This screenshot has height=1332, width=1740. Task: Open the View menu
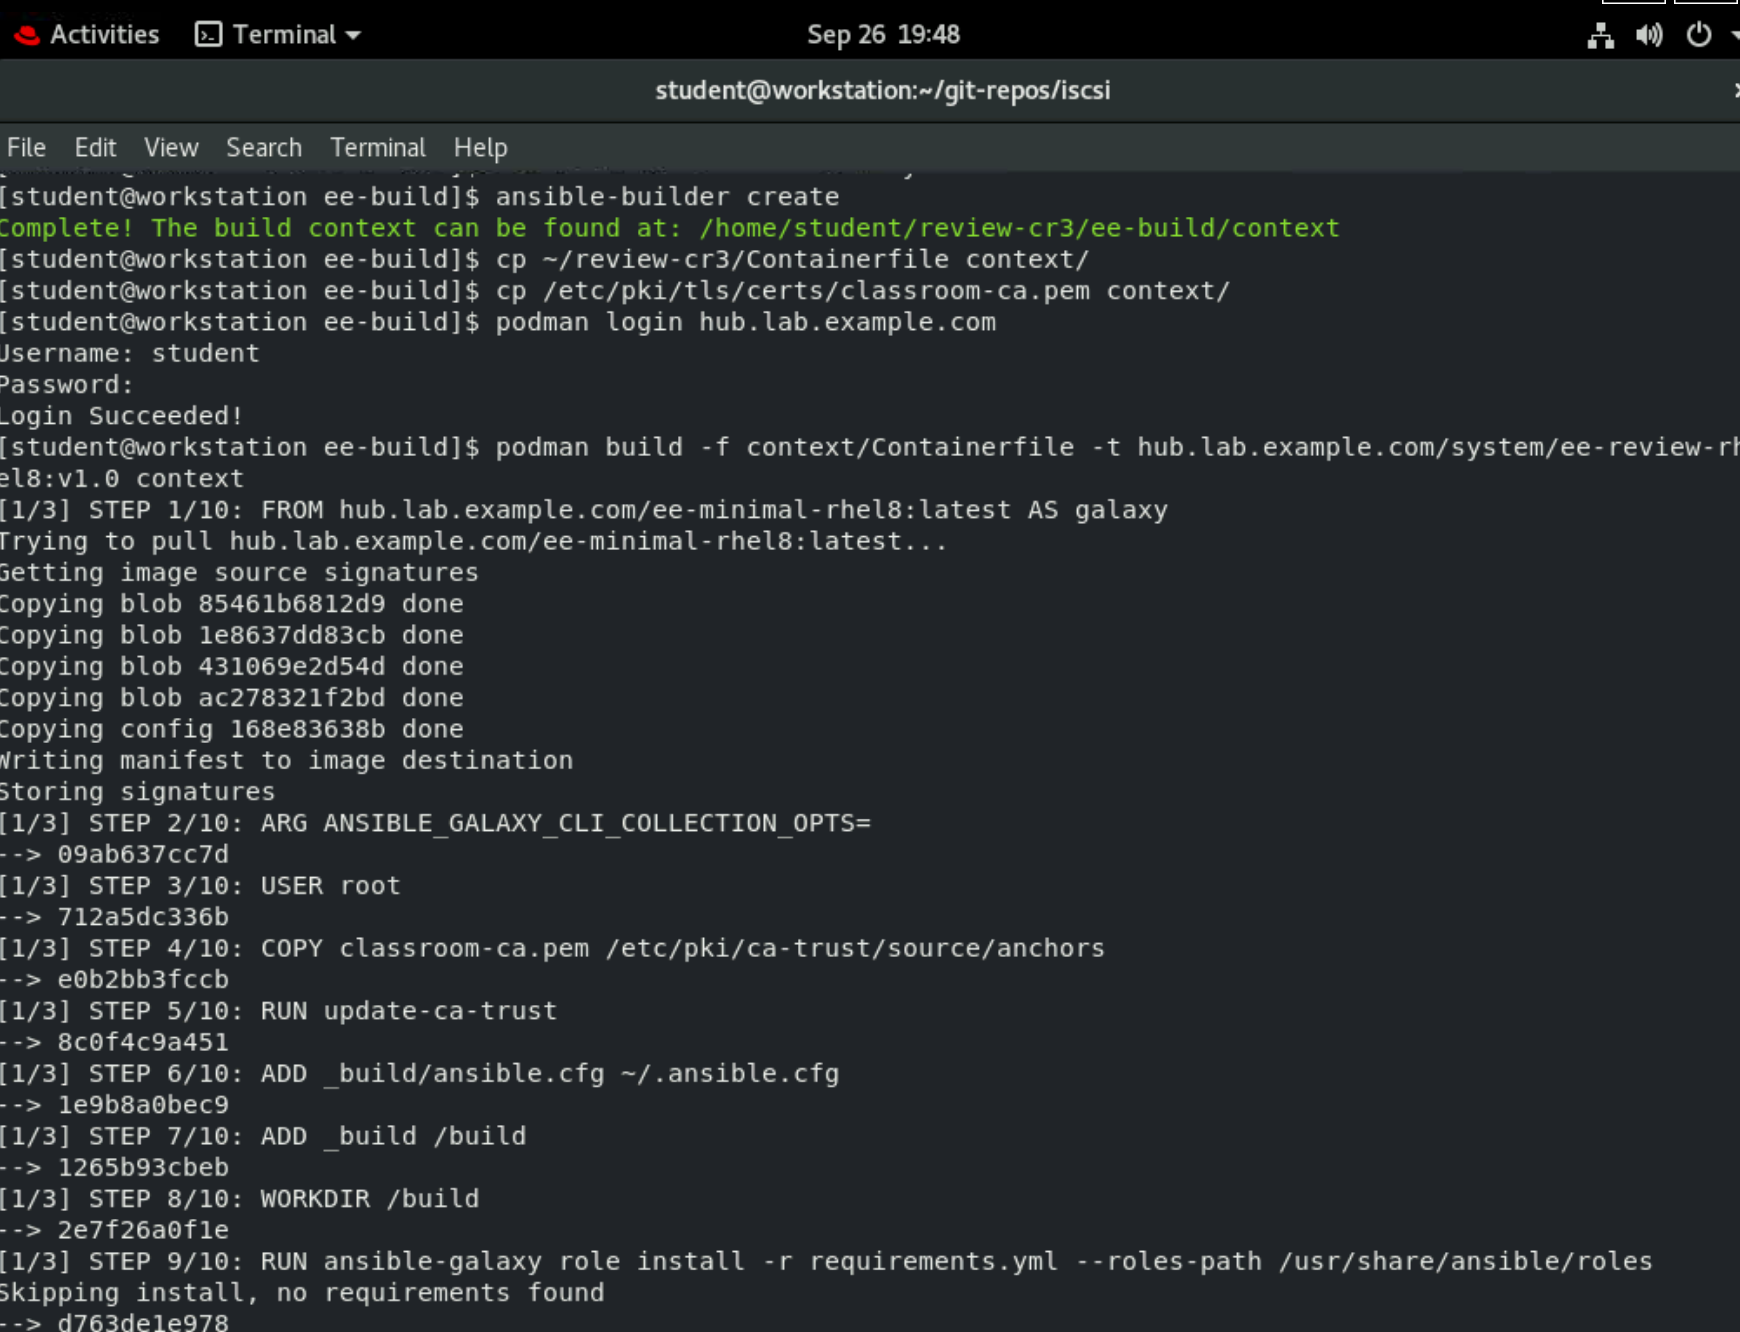pos(170,147)
